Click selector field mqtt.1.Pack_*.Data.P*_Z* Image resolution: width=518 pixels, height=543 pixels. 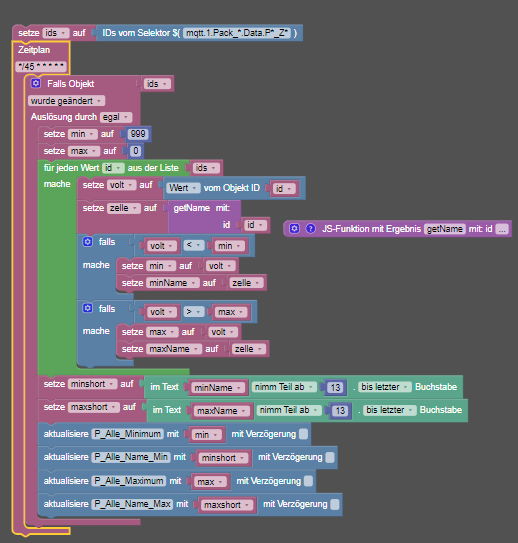click(x=236, y=33)
